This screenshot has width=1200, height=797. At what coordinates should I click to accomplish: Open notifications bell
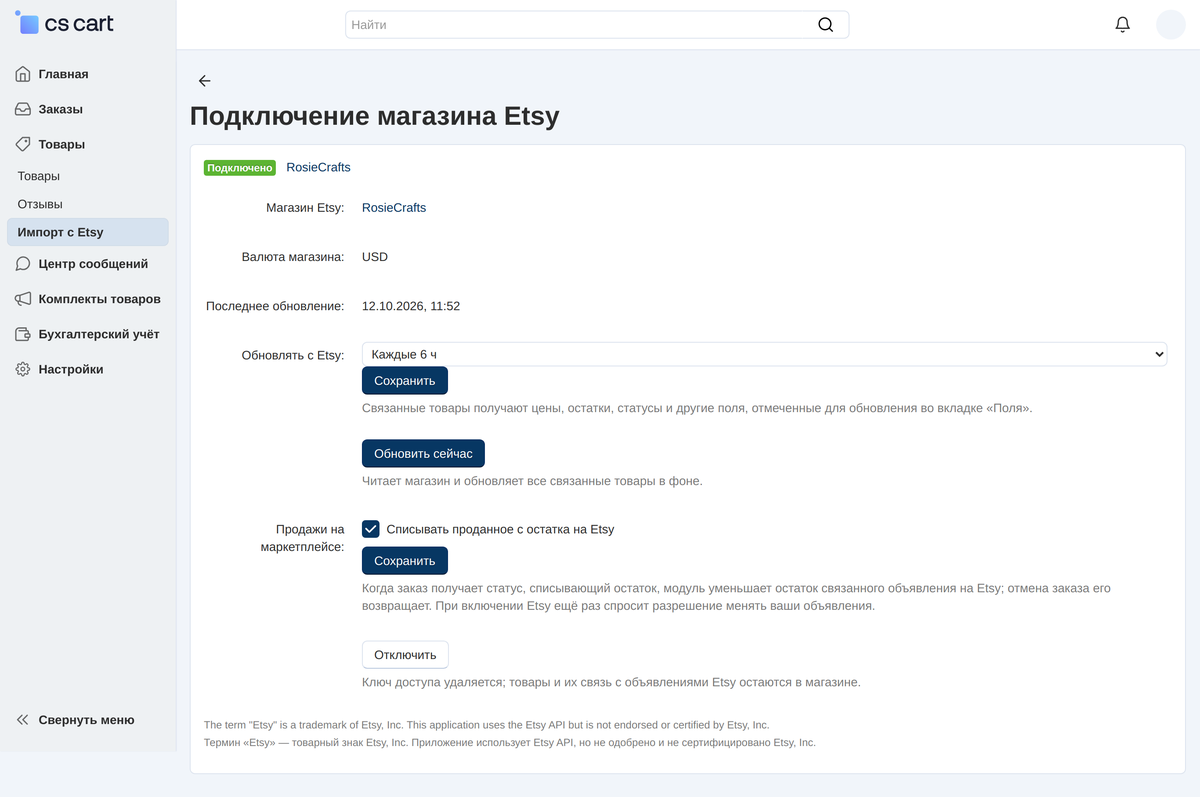pyautogui.click(x=1123, y=25)
